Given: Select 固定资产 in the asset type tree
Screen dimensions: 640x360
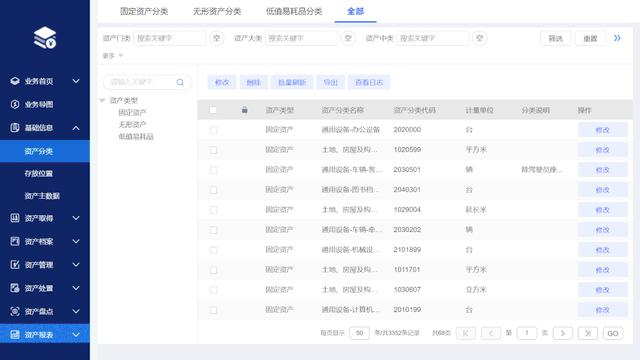Looking at the screenshot, I should [132, 112].
